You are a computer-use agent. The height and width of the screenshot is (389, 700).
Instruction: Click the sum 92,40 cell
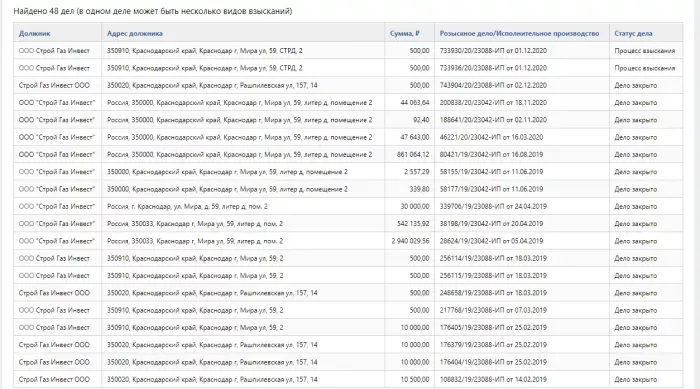[409, 120]
